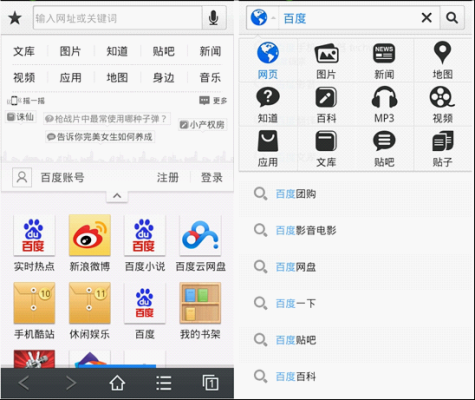Open the 新浪微博 shortcut
475x400 pixels.
tap(90, 244)
